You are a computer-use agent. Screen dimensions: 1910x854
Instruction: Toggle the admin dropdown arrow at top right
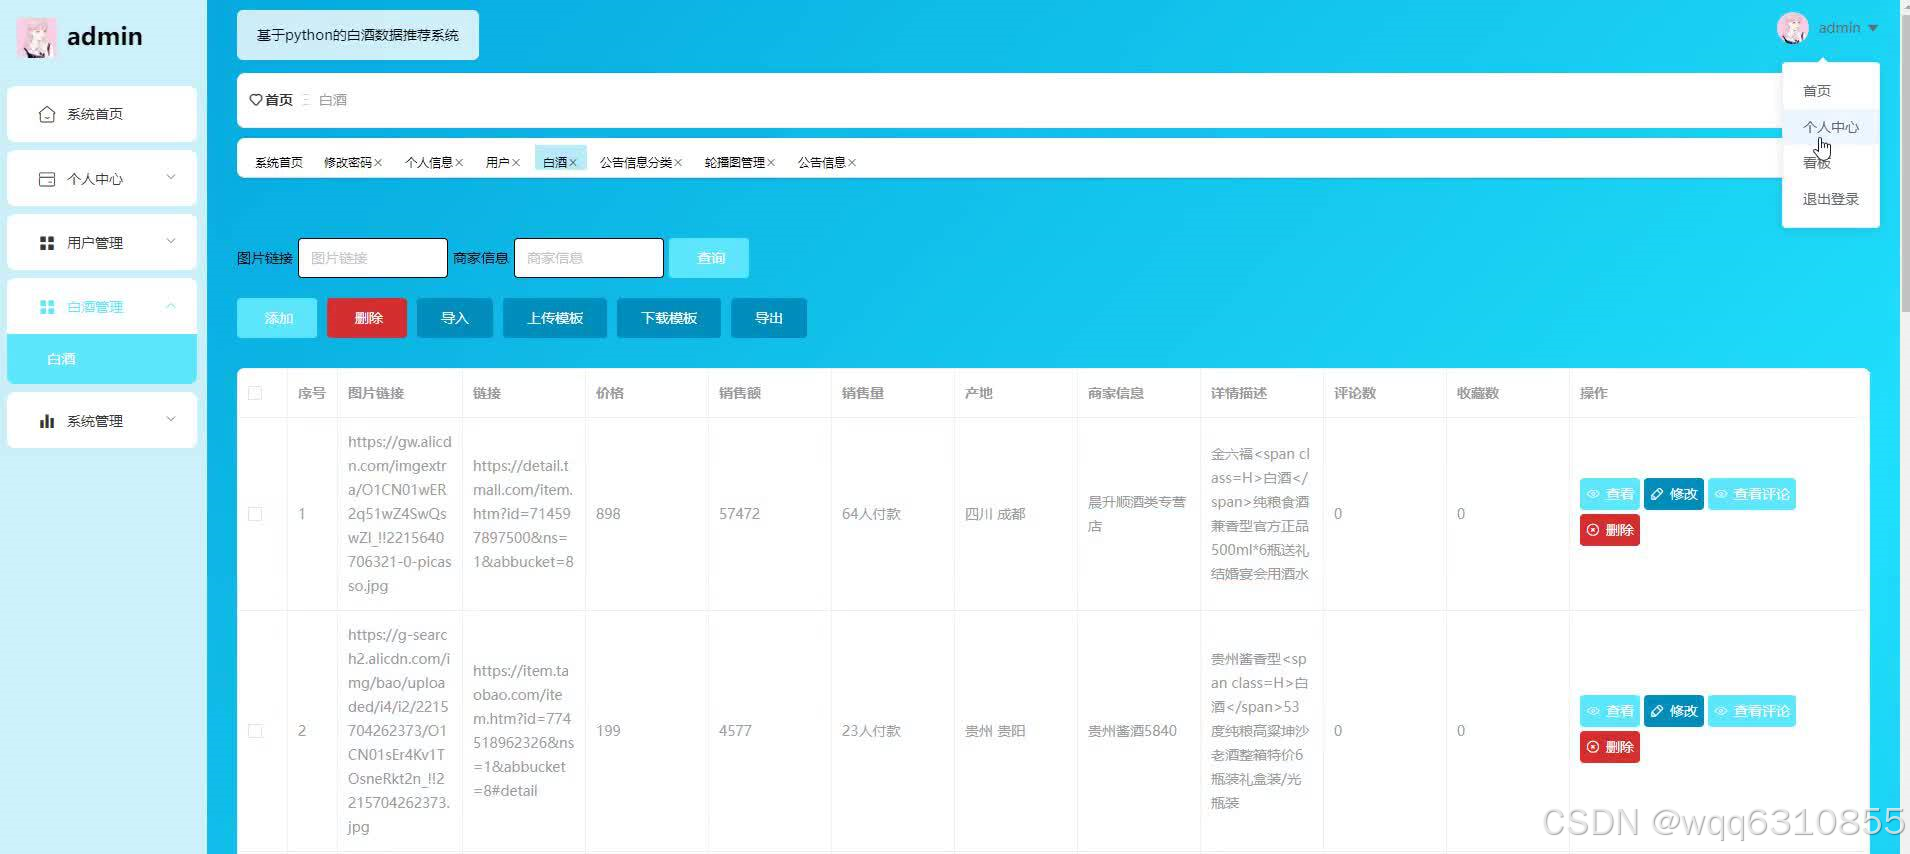pyautogui.click(x=1873, y=28)
